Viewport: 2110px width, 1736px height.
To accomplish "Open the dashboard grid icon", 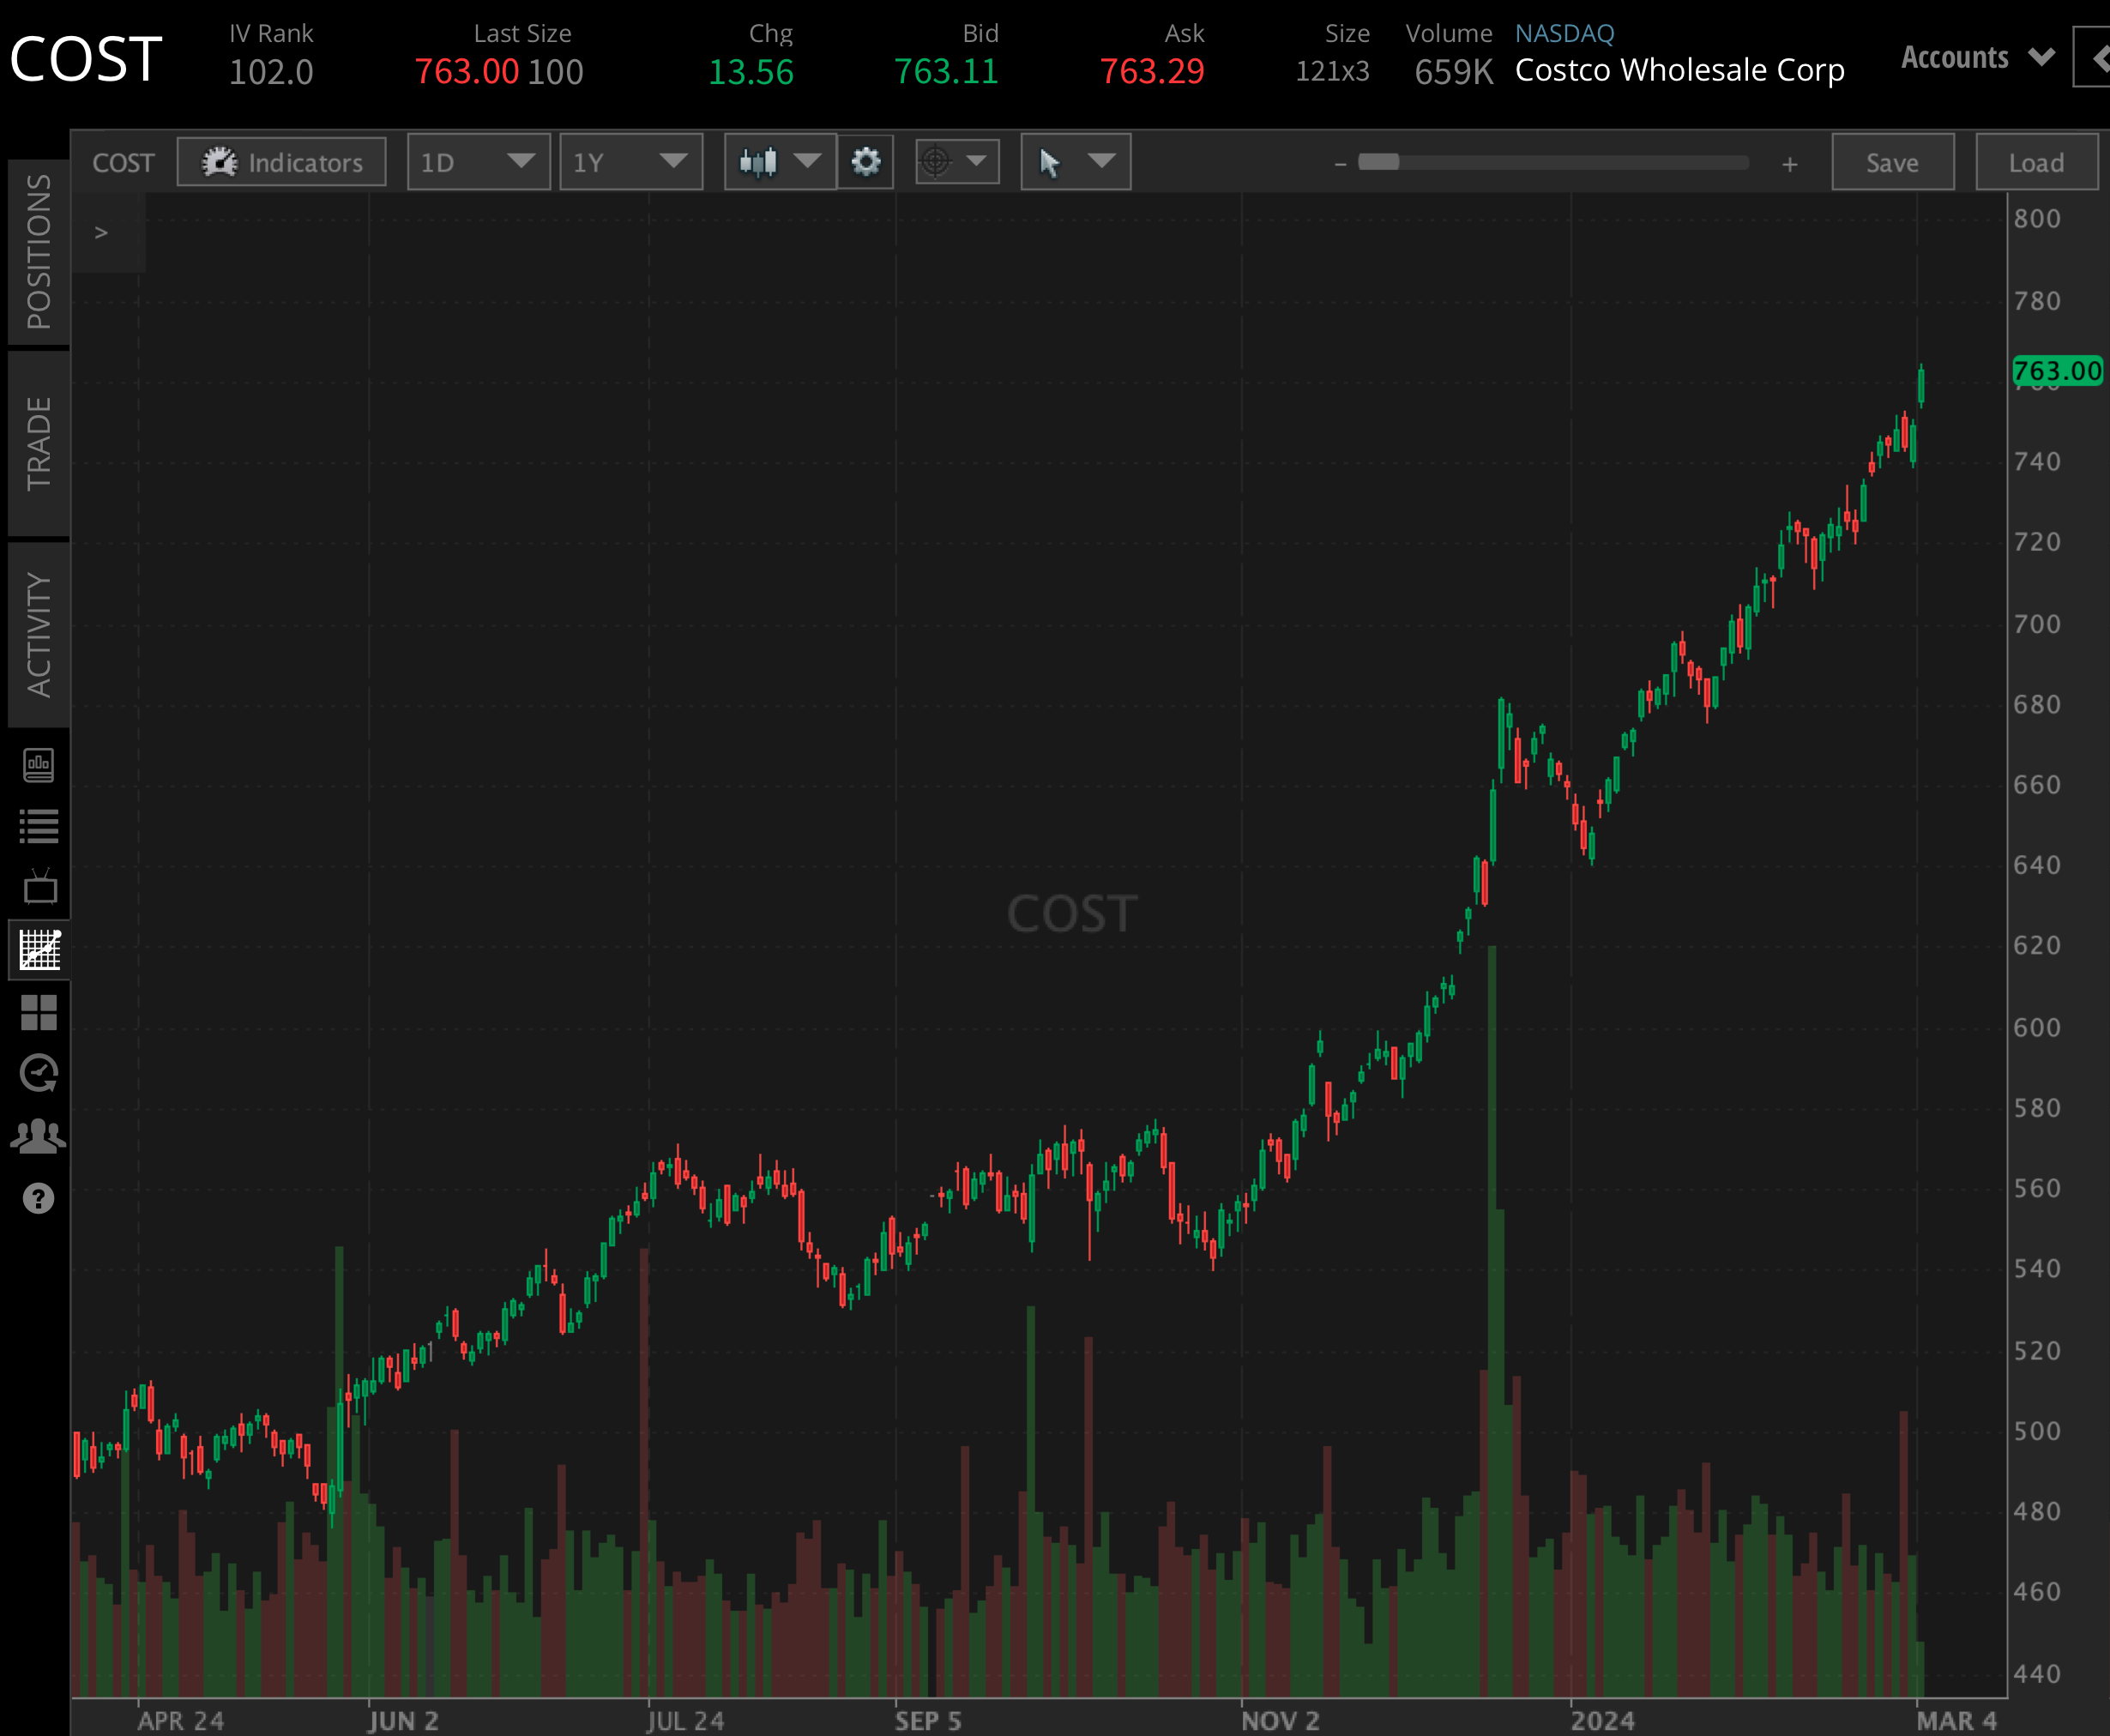I will (39, 1014).
